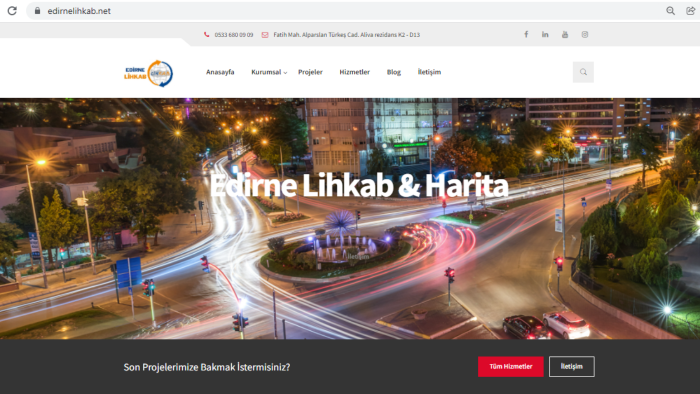Open the LinkedIn profile icon

545,34
